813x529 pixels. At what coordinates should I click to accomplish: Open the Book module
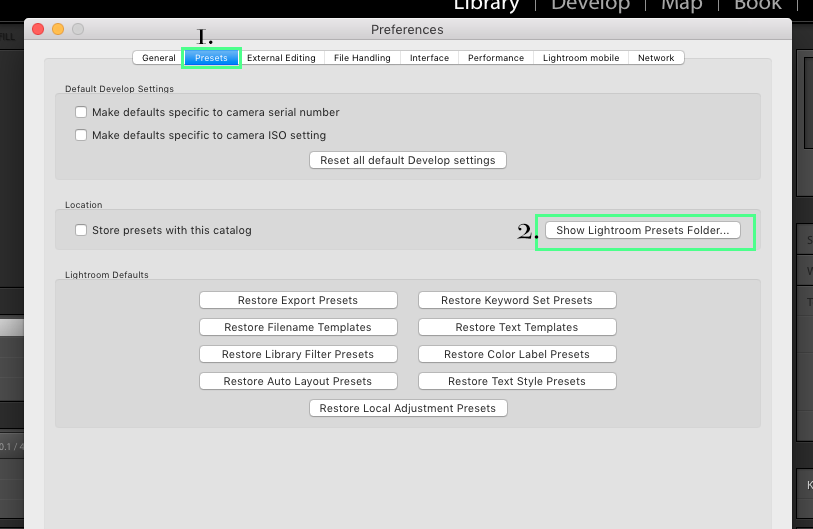click(758, 5)
